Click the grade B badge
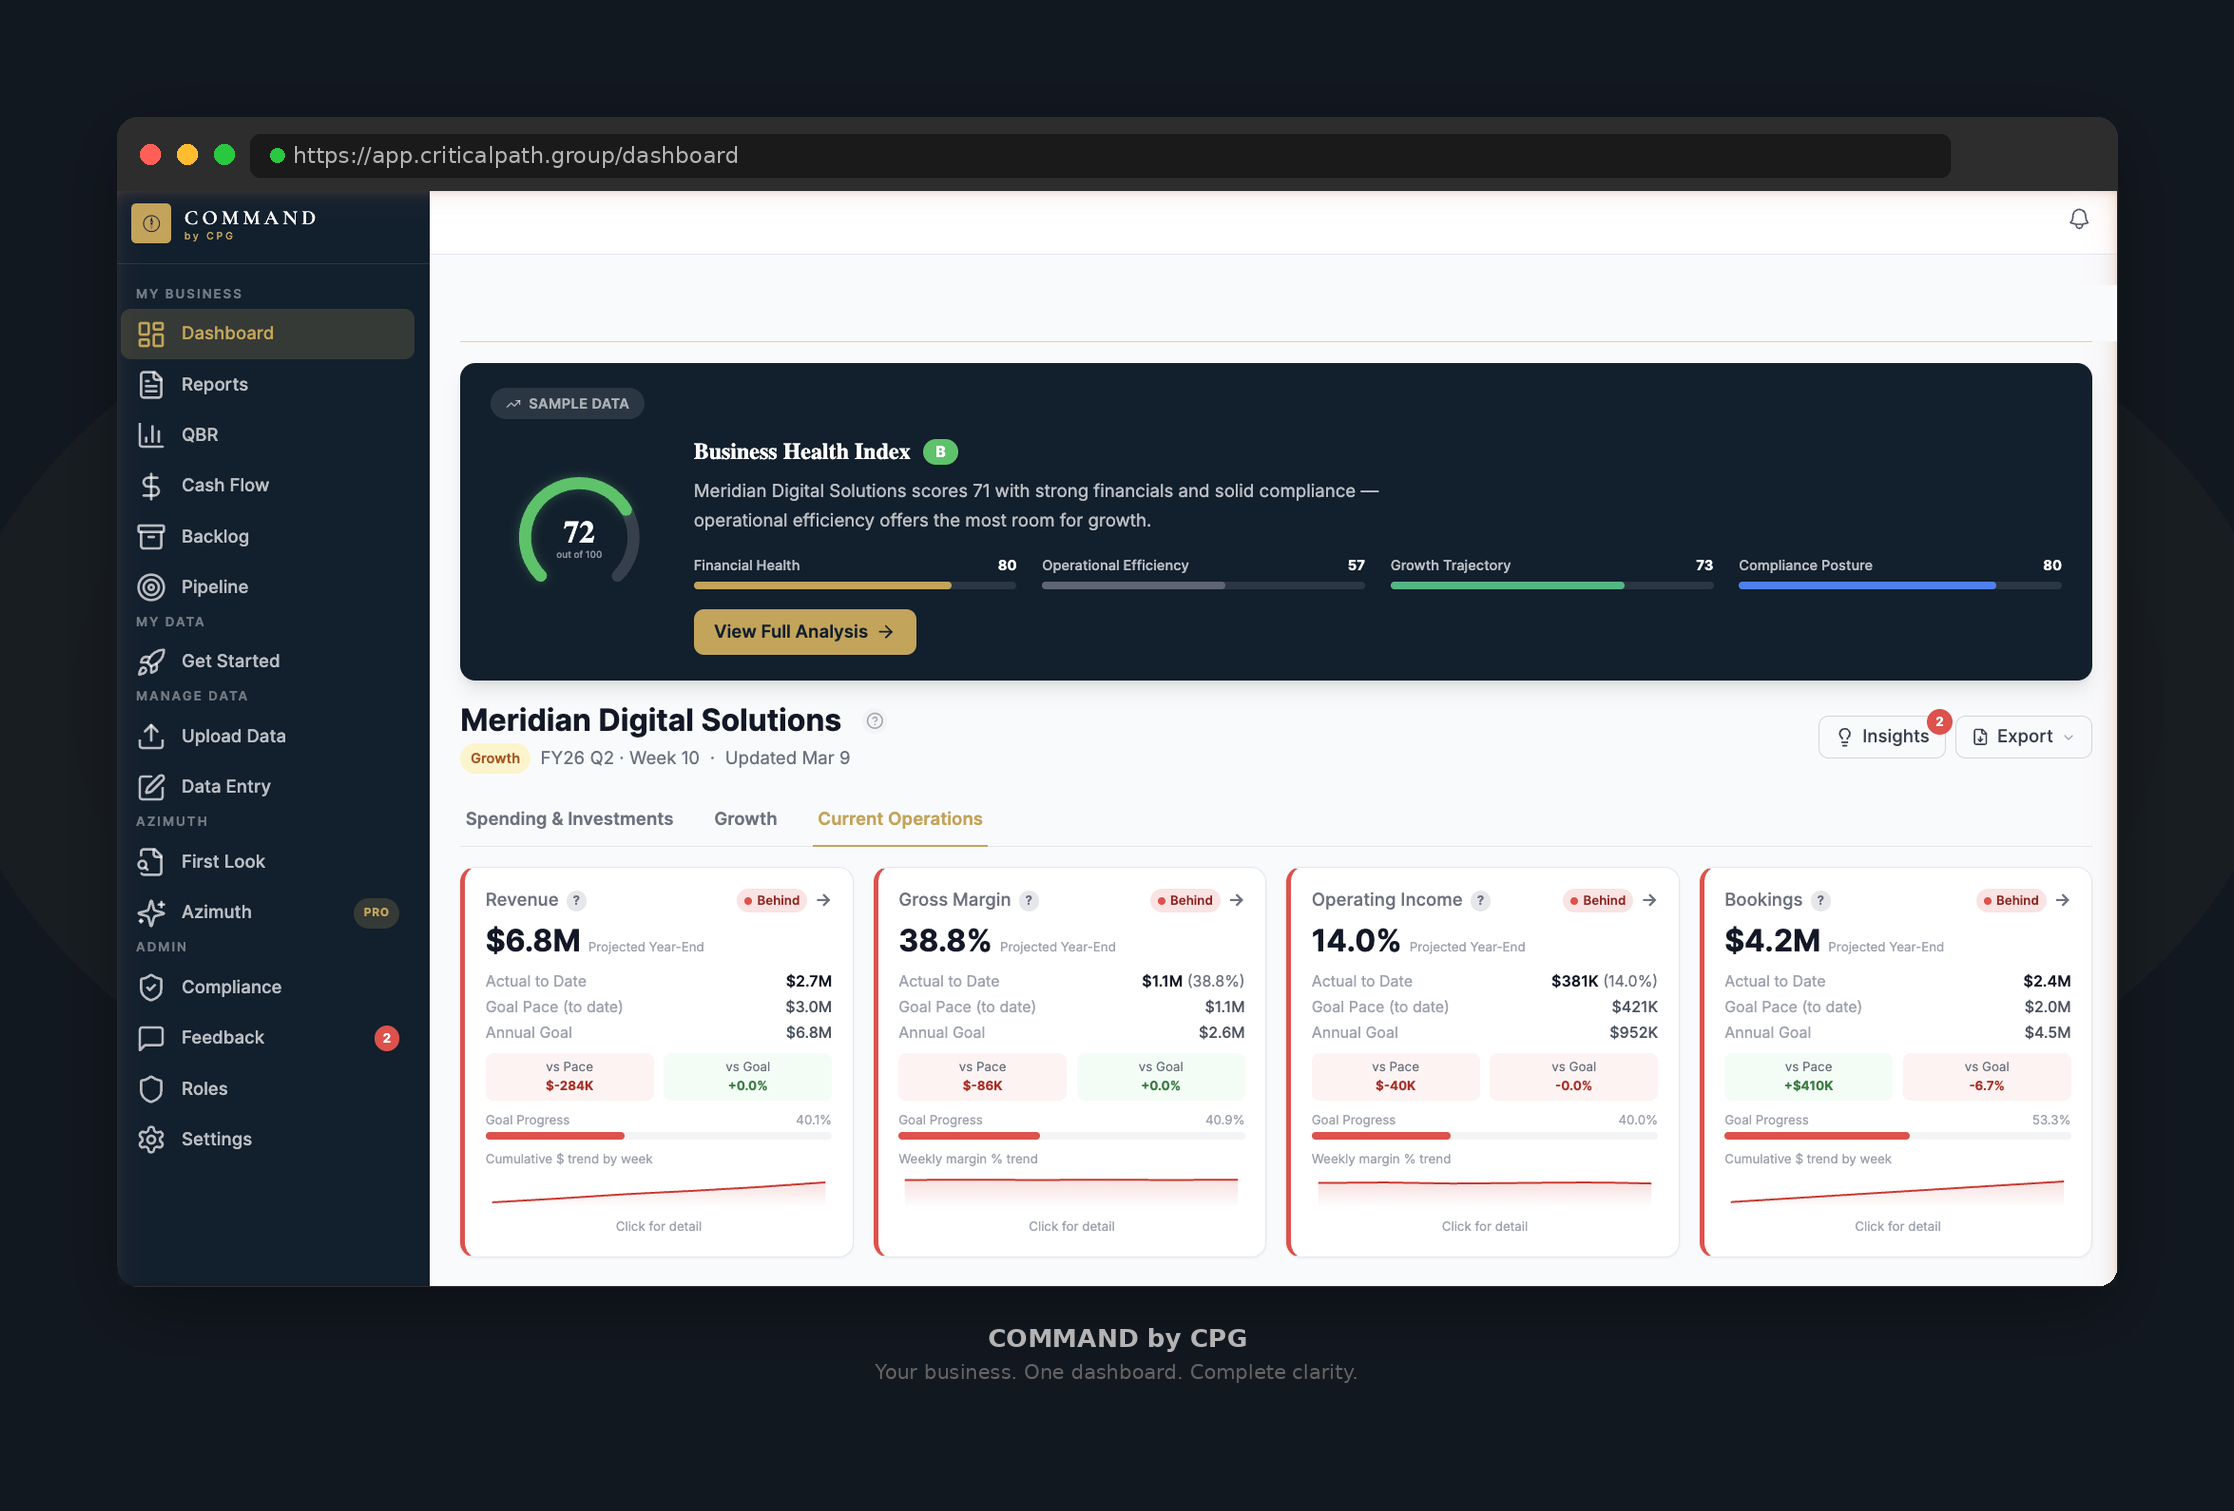 coord(940,452)
